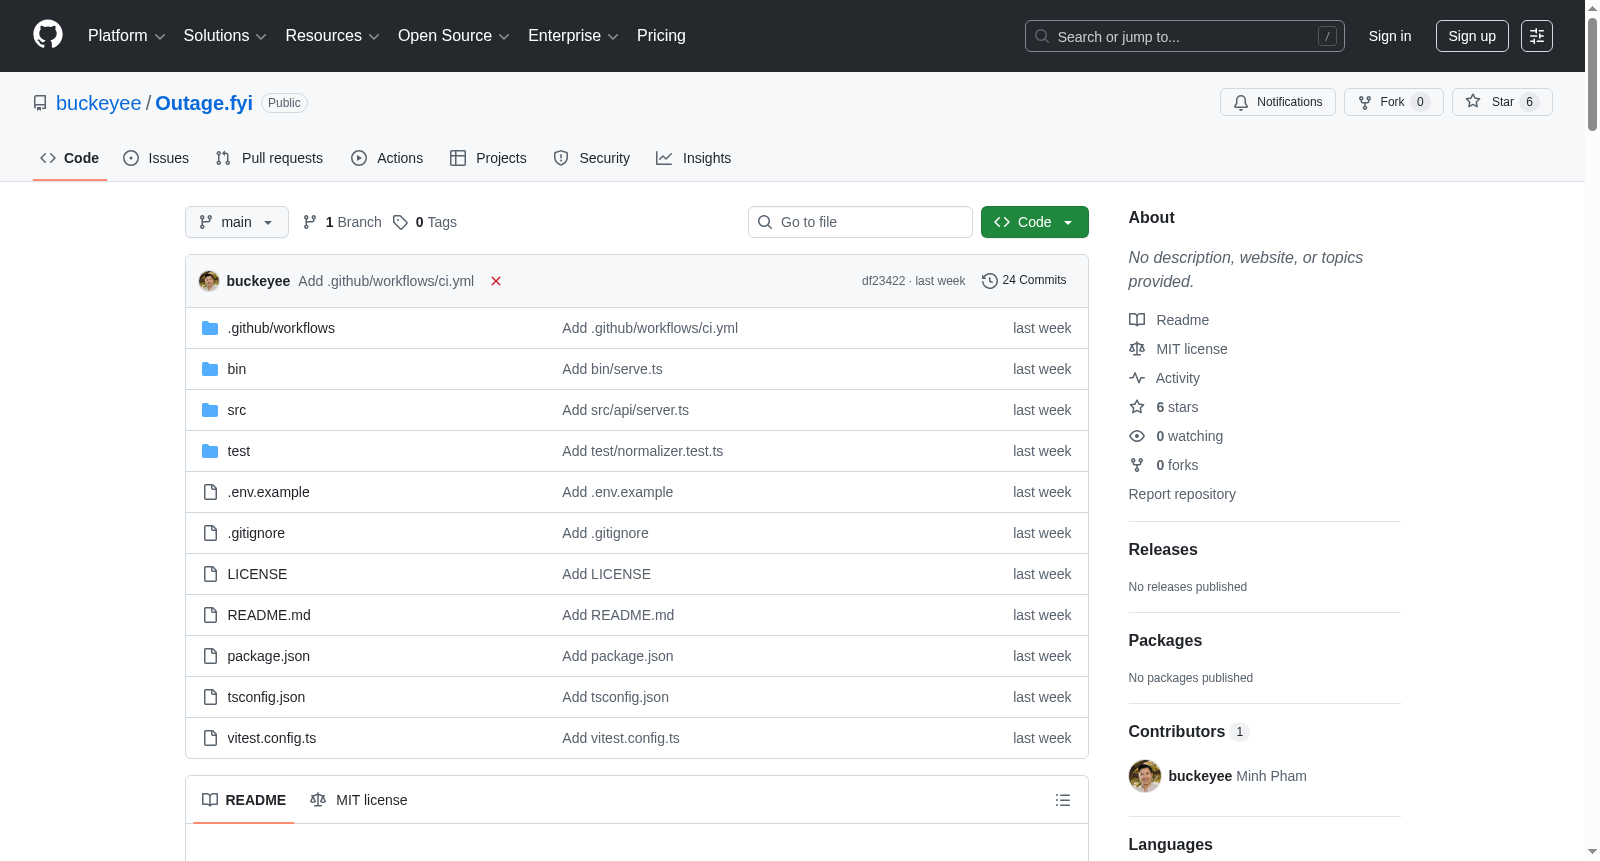Click the bin folder icon
This screenshot has height=861, width=1600.
coord(210,369)
